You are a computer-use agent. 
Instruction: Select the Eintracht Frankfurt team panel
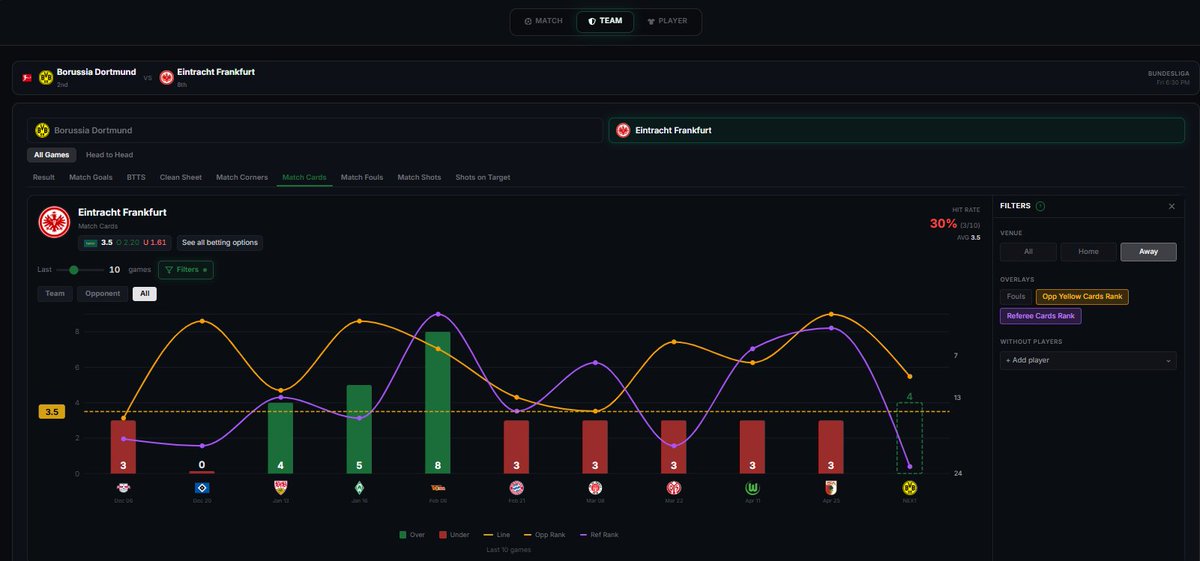tap(897, 130)
